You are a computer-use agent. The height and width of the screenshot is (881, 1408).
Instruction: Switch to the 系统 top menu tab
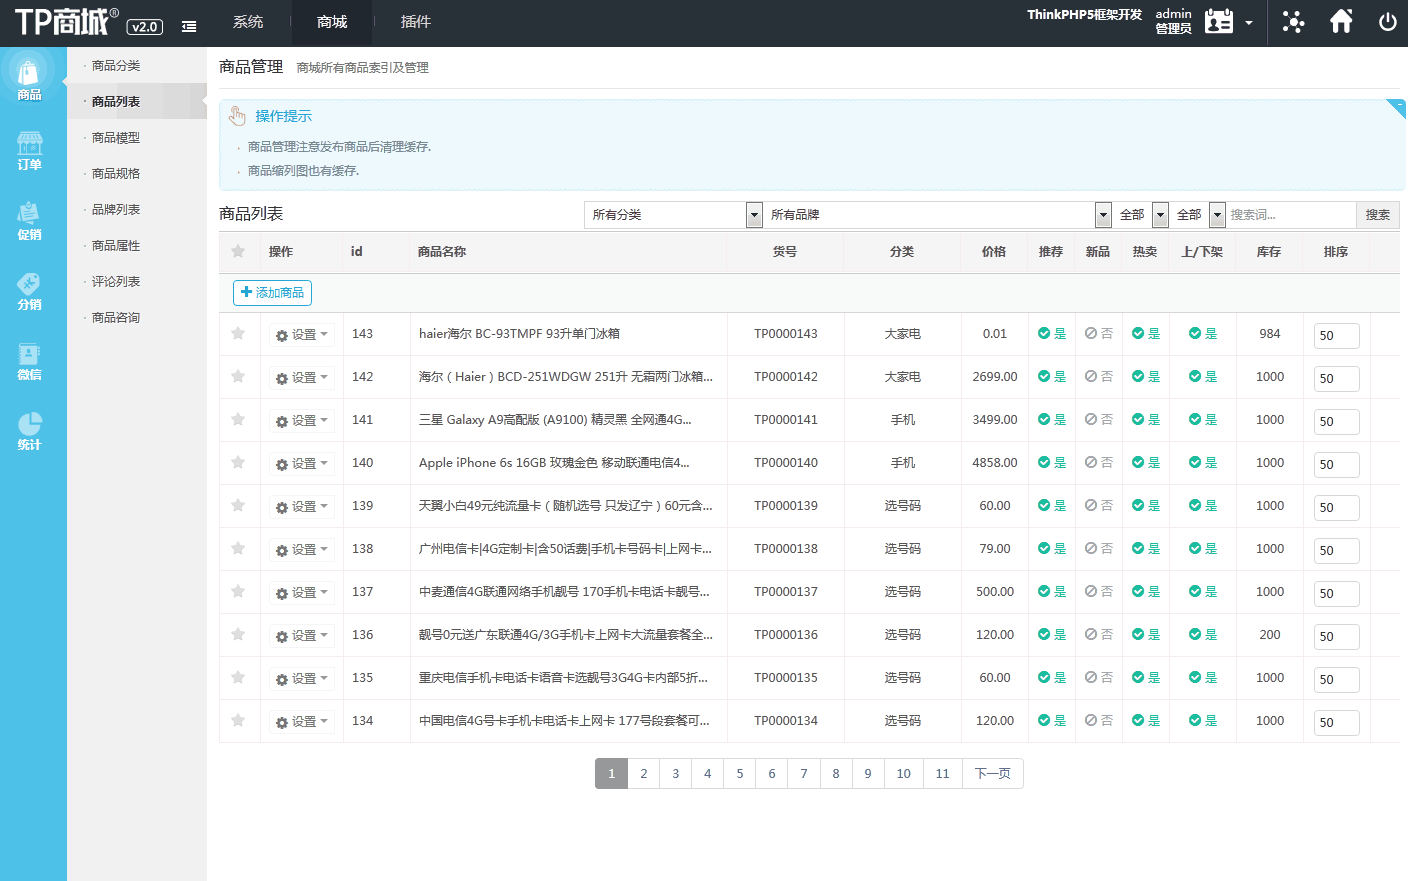pyautogui.click(x=248, y=22)
